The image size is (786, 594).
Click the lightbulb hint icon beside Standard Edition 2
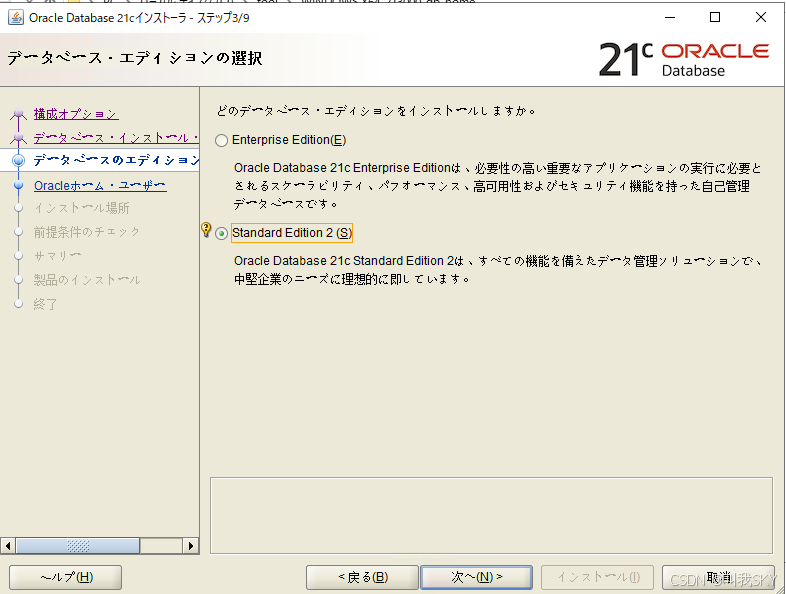point(206,230)
